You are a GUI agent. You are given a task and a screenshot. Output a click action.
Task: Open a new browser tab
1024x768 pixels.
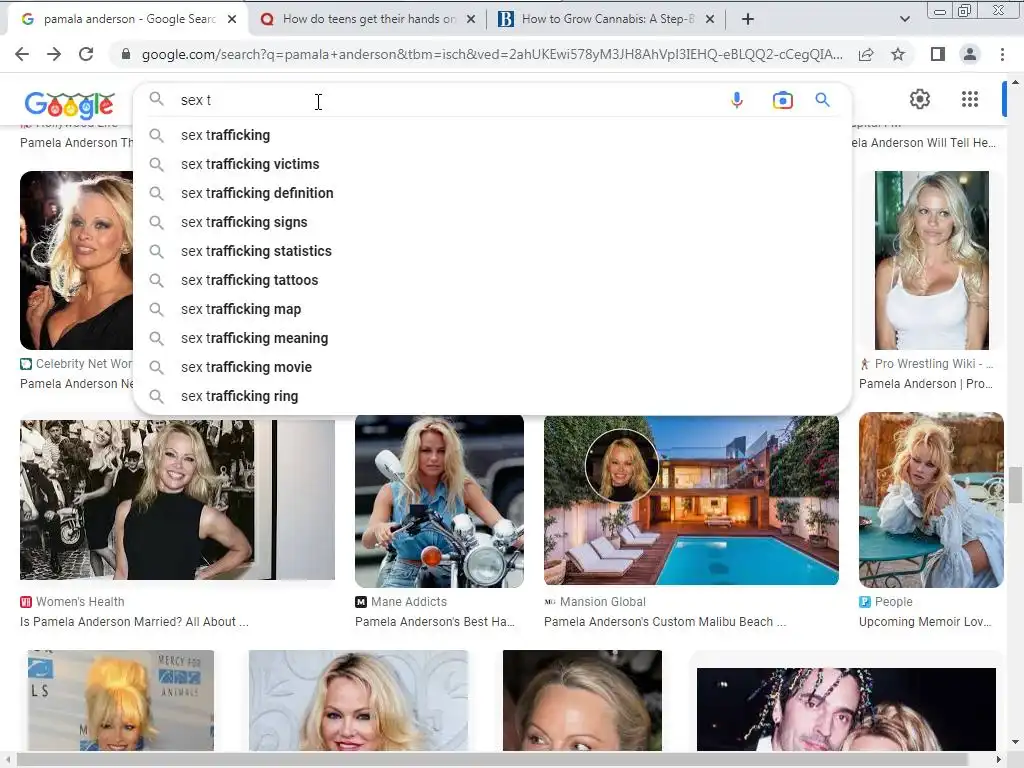748,19
